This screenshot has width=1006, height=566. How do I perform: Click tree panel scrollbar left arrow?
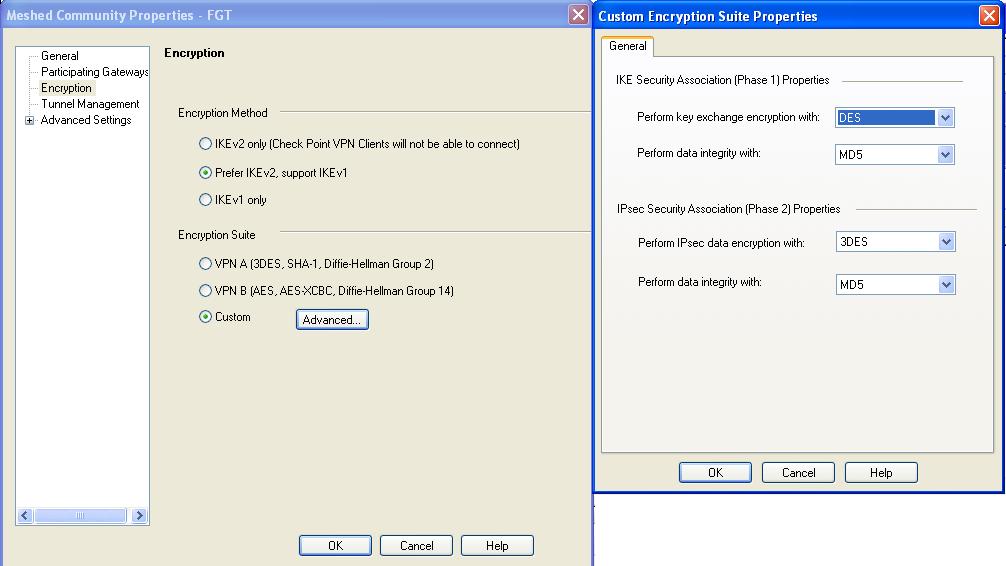tap(25, 515)
